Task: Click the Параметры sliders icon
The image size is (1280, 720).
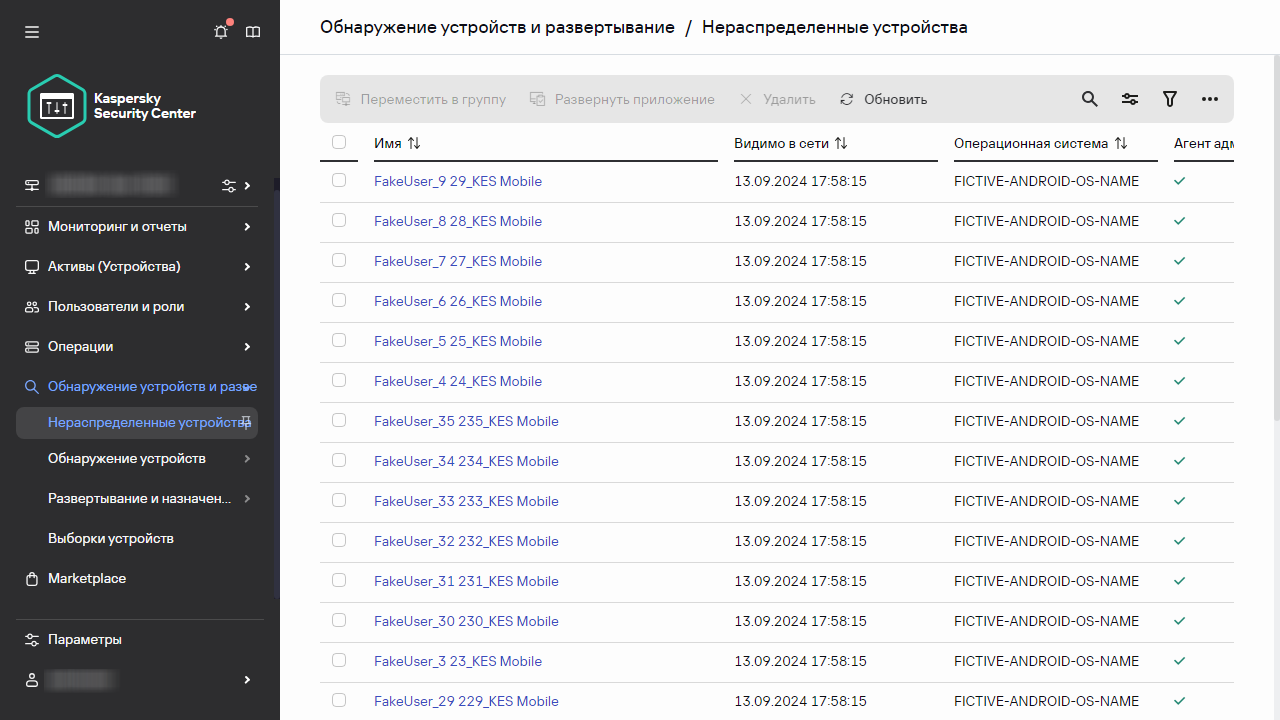Action: click(32, 640)
